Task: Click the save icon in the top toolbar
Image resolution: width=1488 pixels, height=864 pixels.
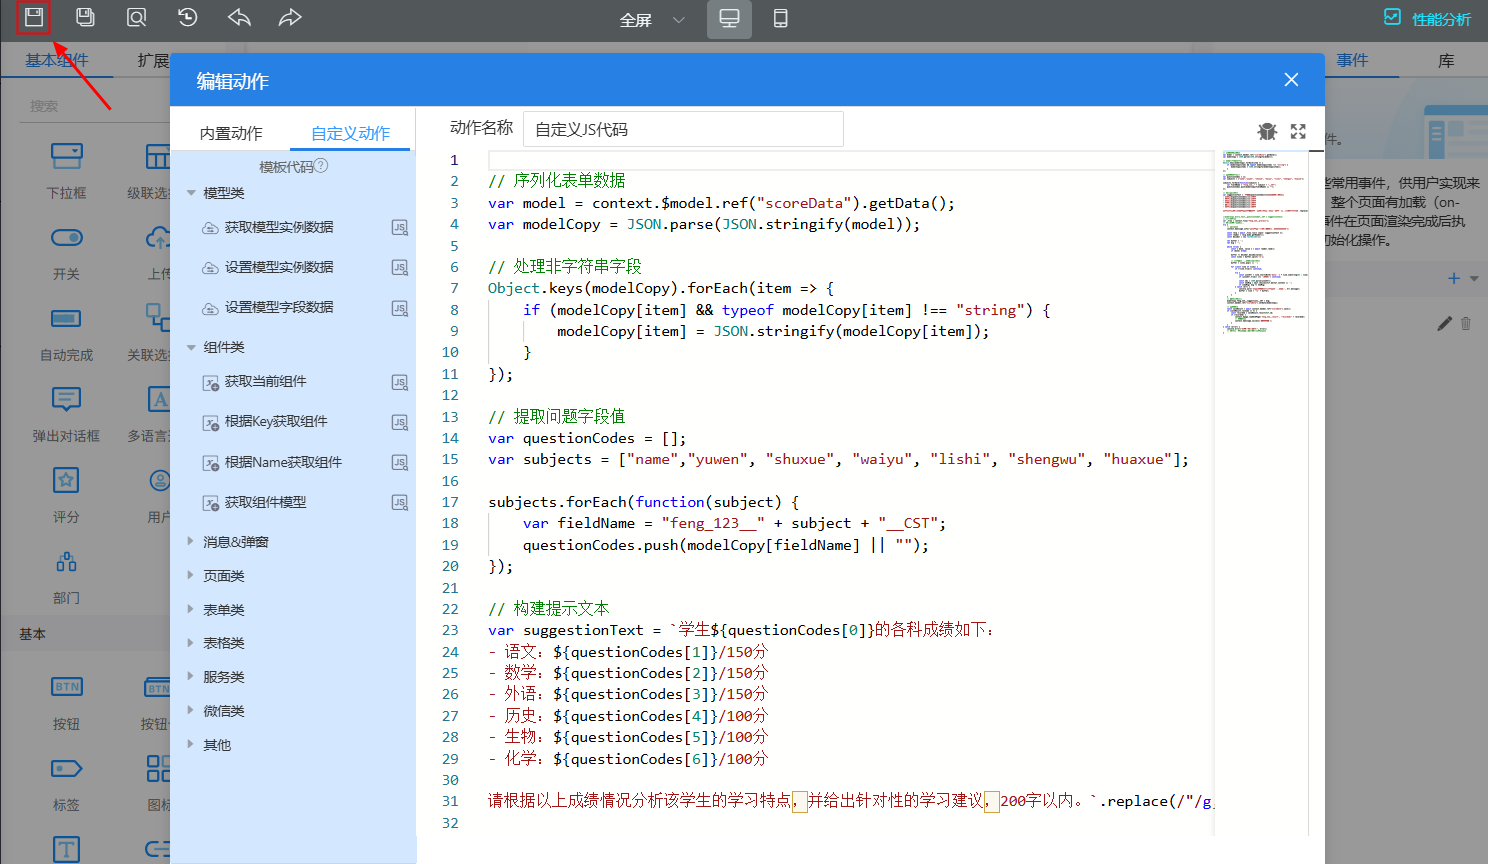Action: (34, 18)
